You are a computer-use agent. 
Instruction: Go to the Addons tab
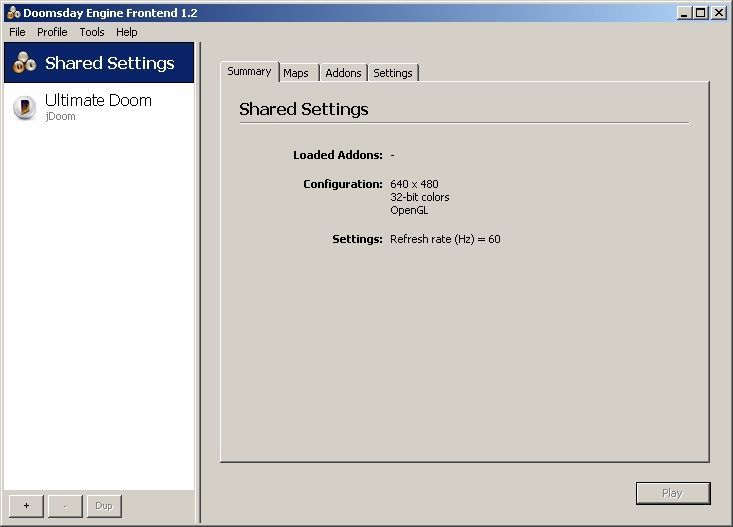coord(343,73)
